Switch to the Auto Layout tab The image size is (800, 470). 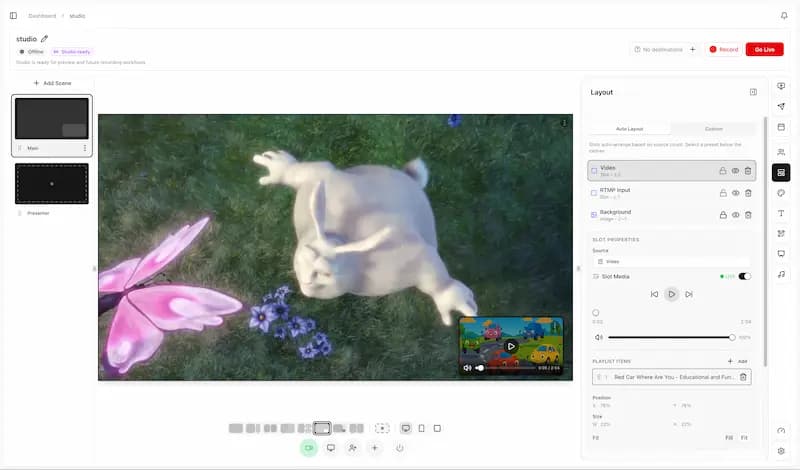(x=630, y=129)
